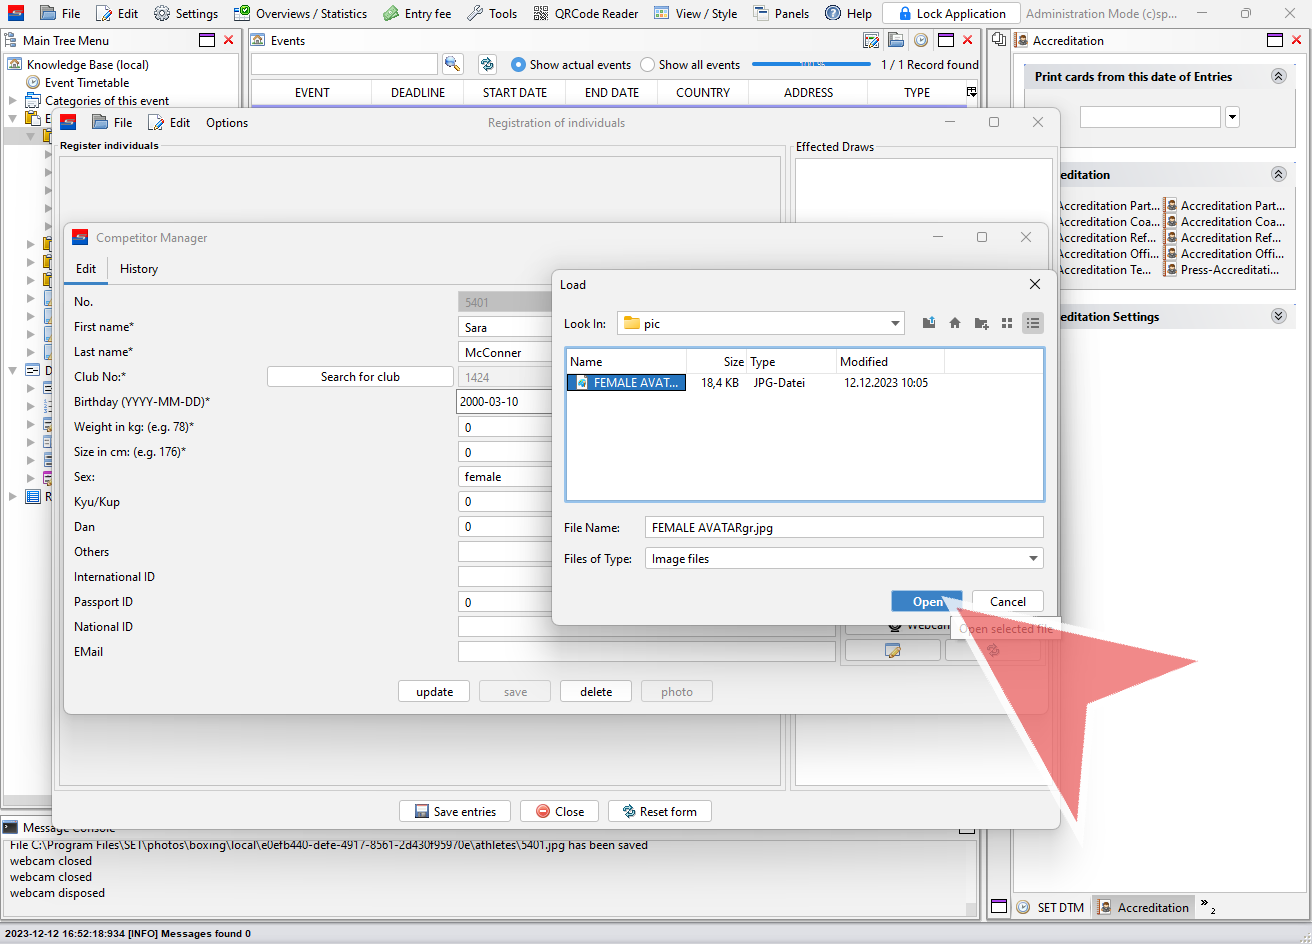Open the Look In folder dropdown
Image resolution: width=1312 pixels, height=945 pixels.
(895, 323)
